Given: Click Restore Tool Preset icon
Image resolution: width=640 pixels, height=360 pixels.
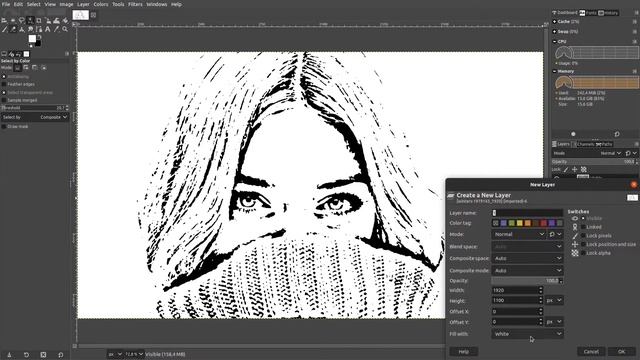Looking at the screenshot, I should pos(26,355).
